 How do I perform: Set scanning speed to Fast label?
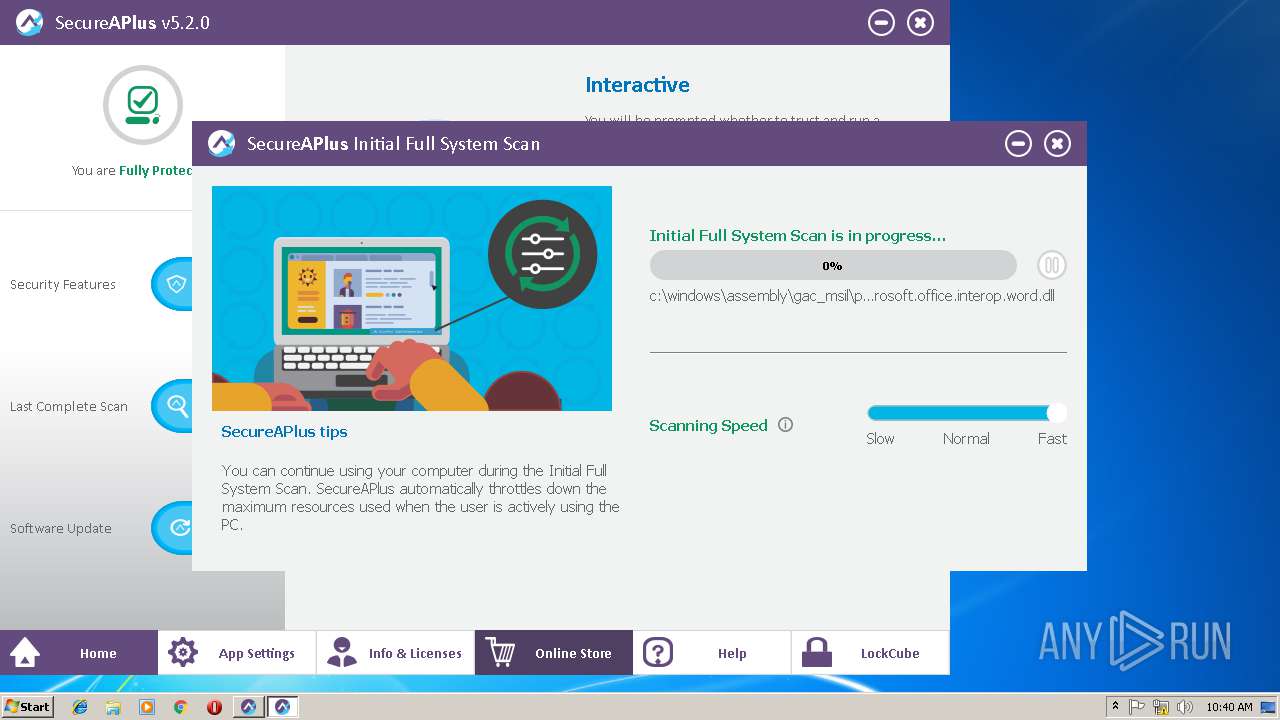1052,439
